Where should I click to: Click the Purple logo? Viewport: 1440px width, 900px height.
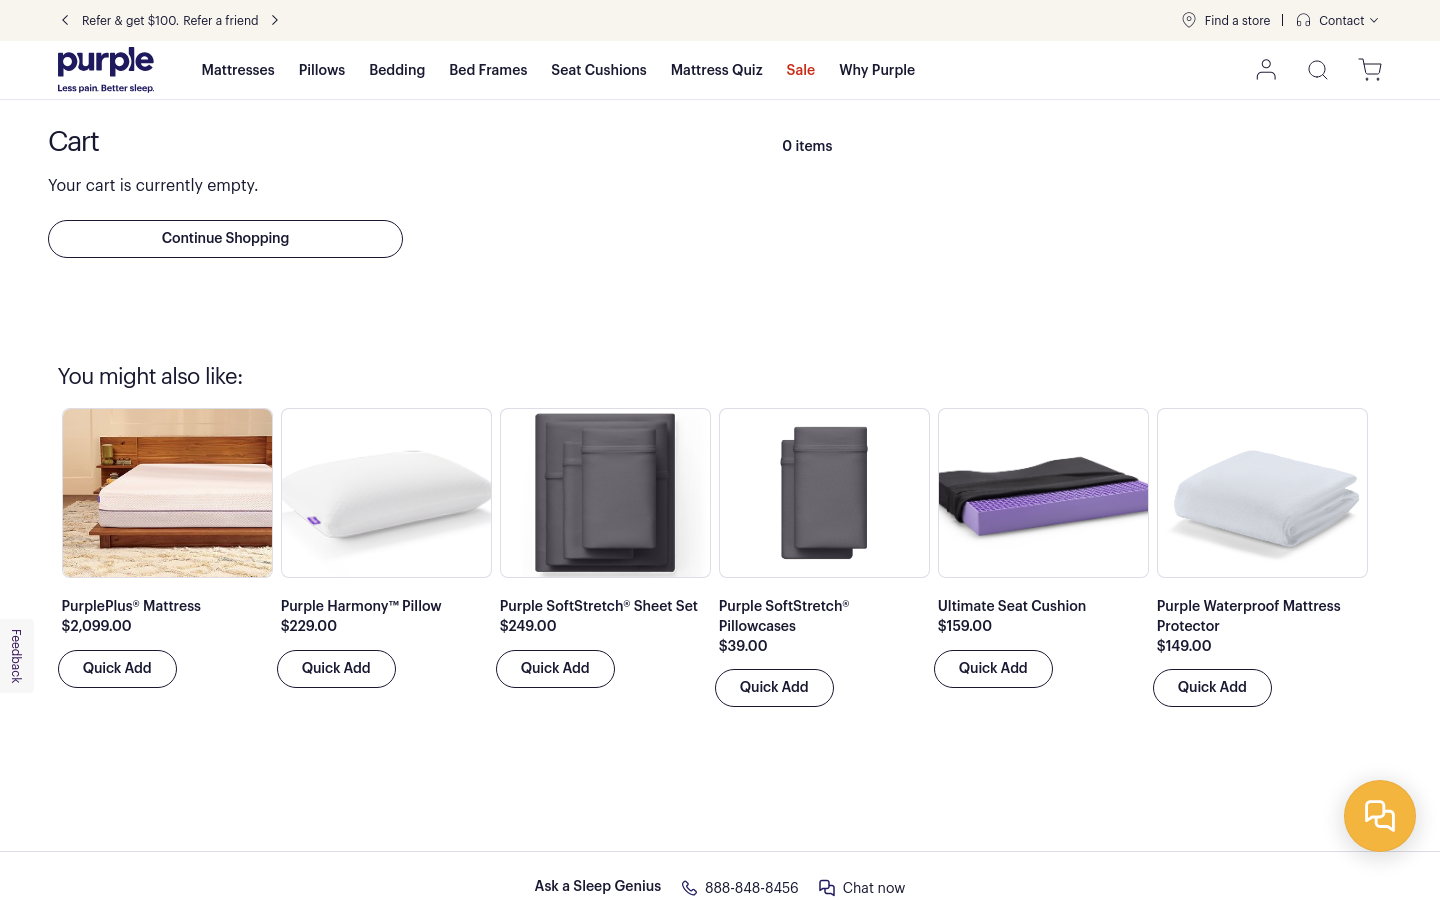(106, 70)
